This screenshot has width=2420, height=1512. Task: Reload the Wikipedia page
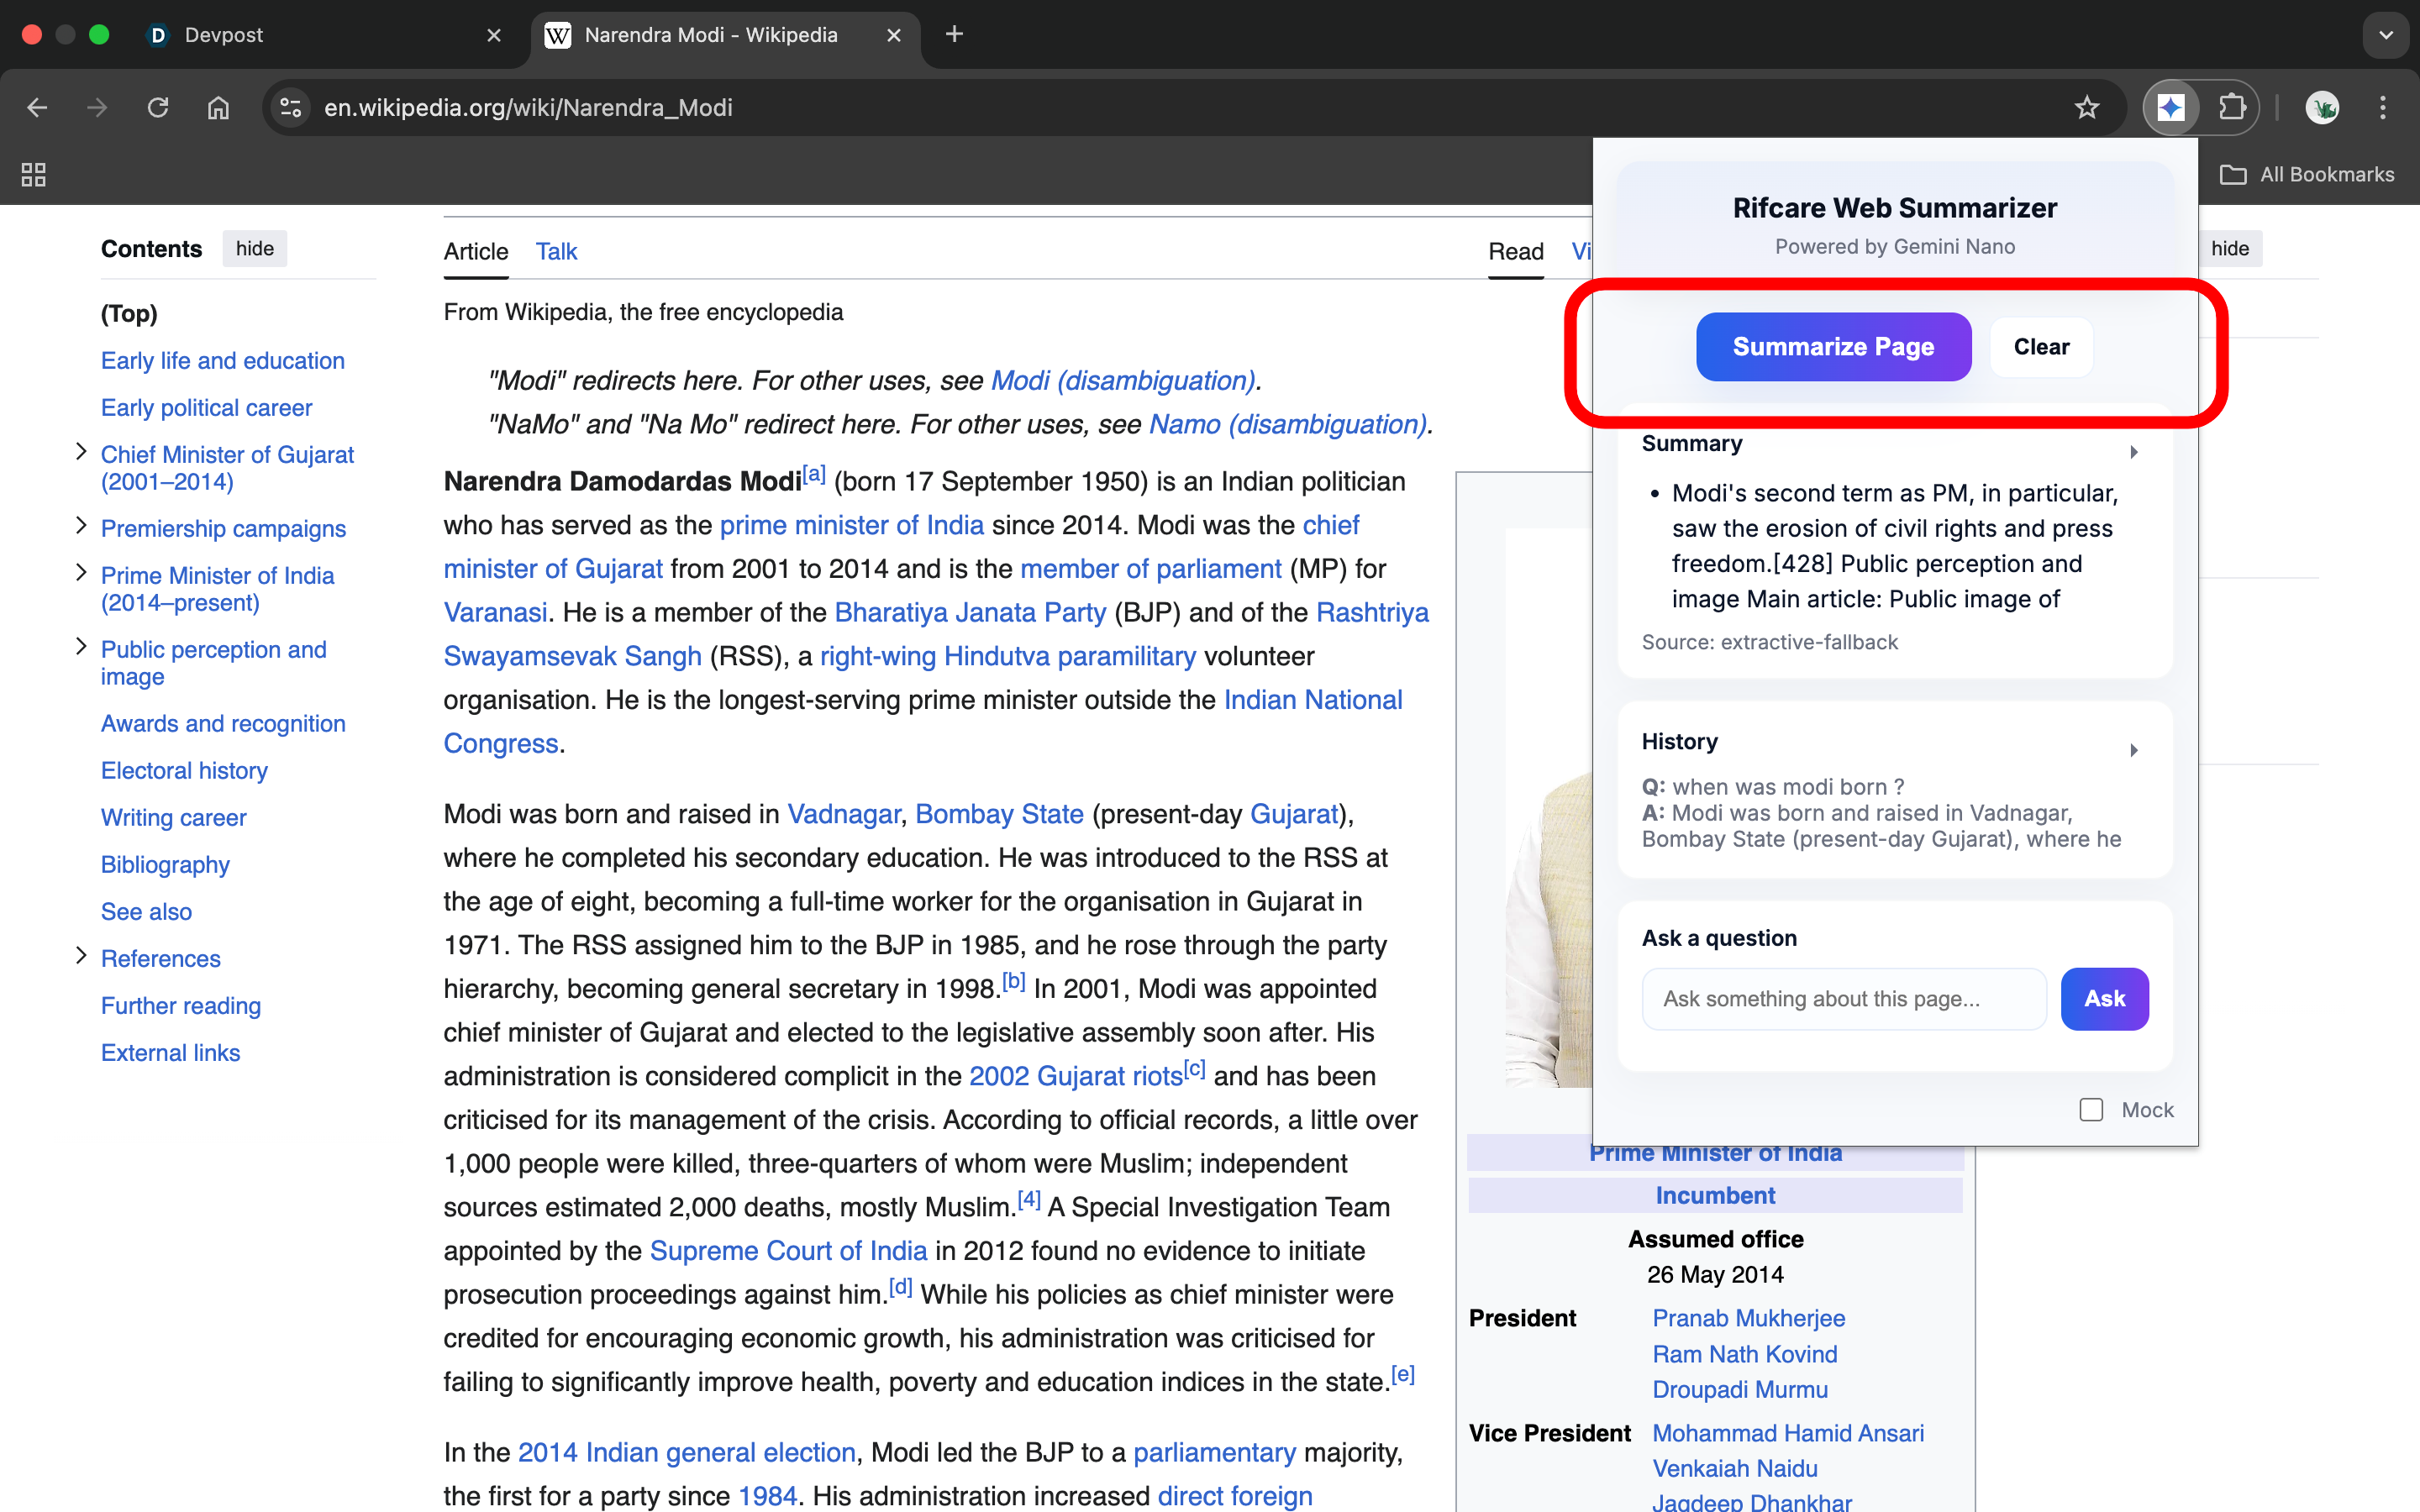click(x=158, y=107)
